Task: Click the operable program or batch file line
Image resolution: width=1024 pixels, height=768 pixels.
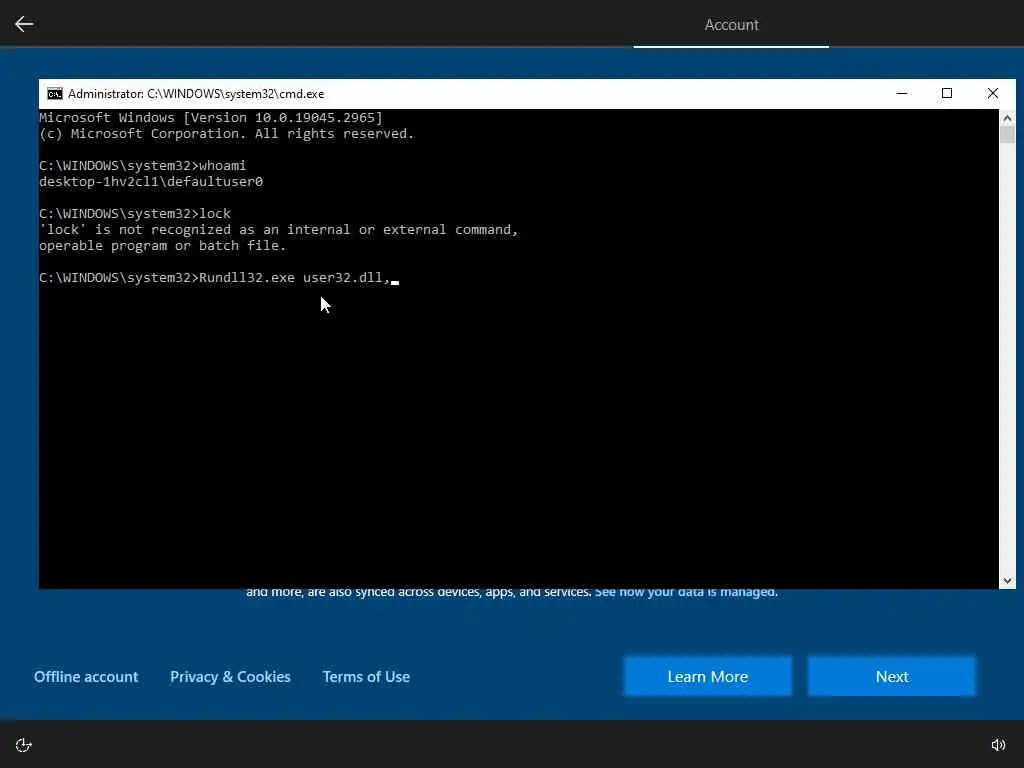Action: point(163,246)
